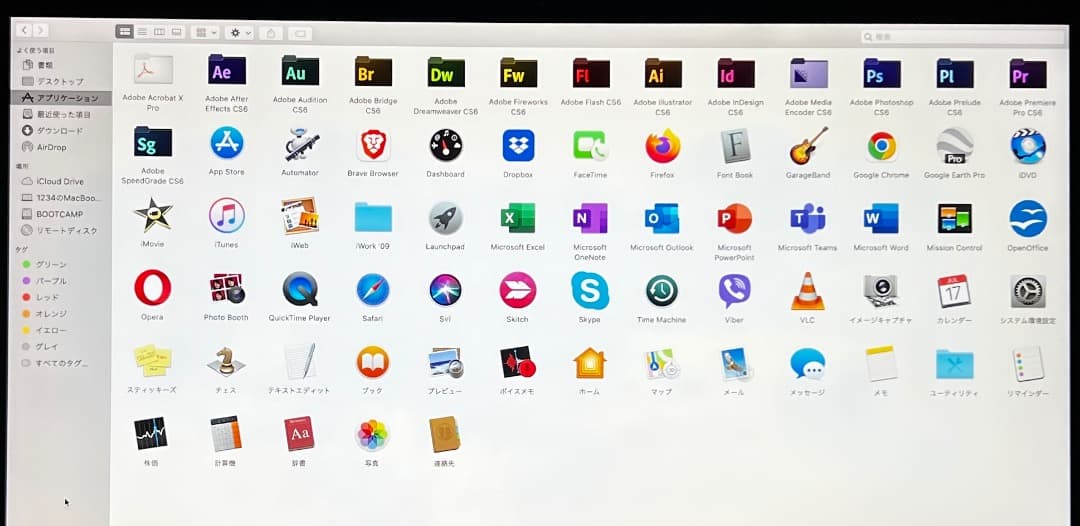
Task: Select the Brave Browser icon
Action: (x=373, y=146)
